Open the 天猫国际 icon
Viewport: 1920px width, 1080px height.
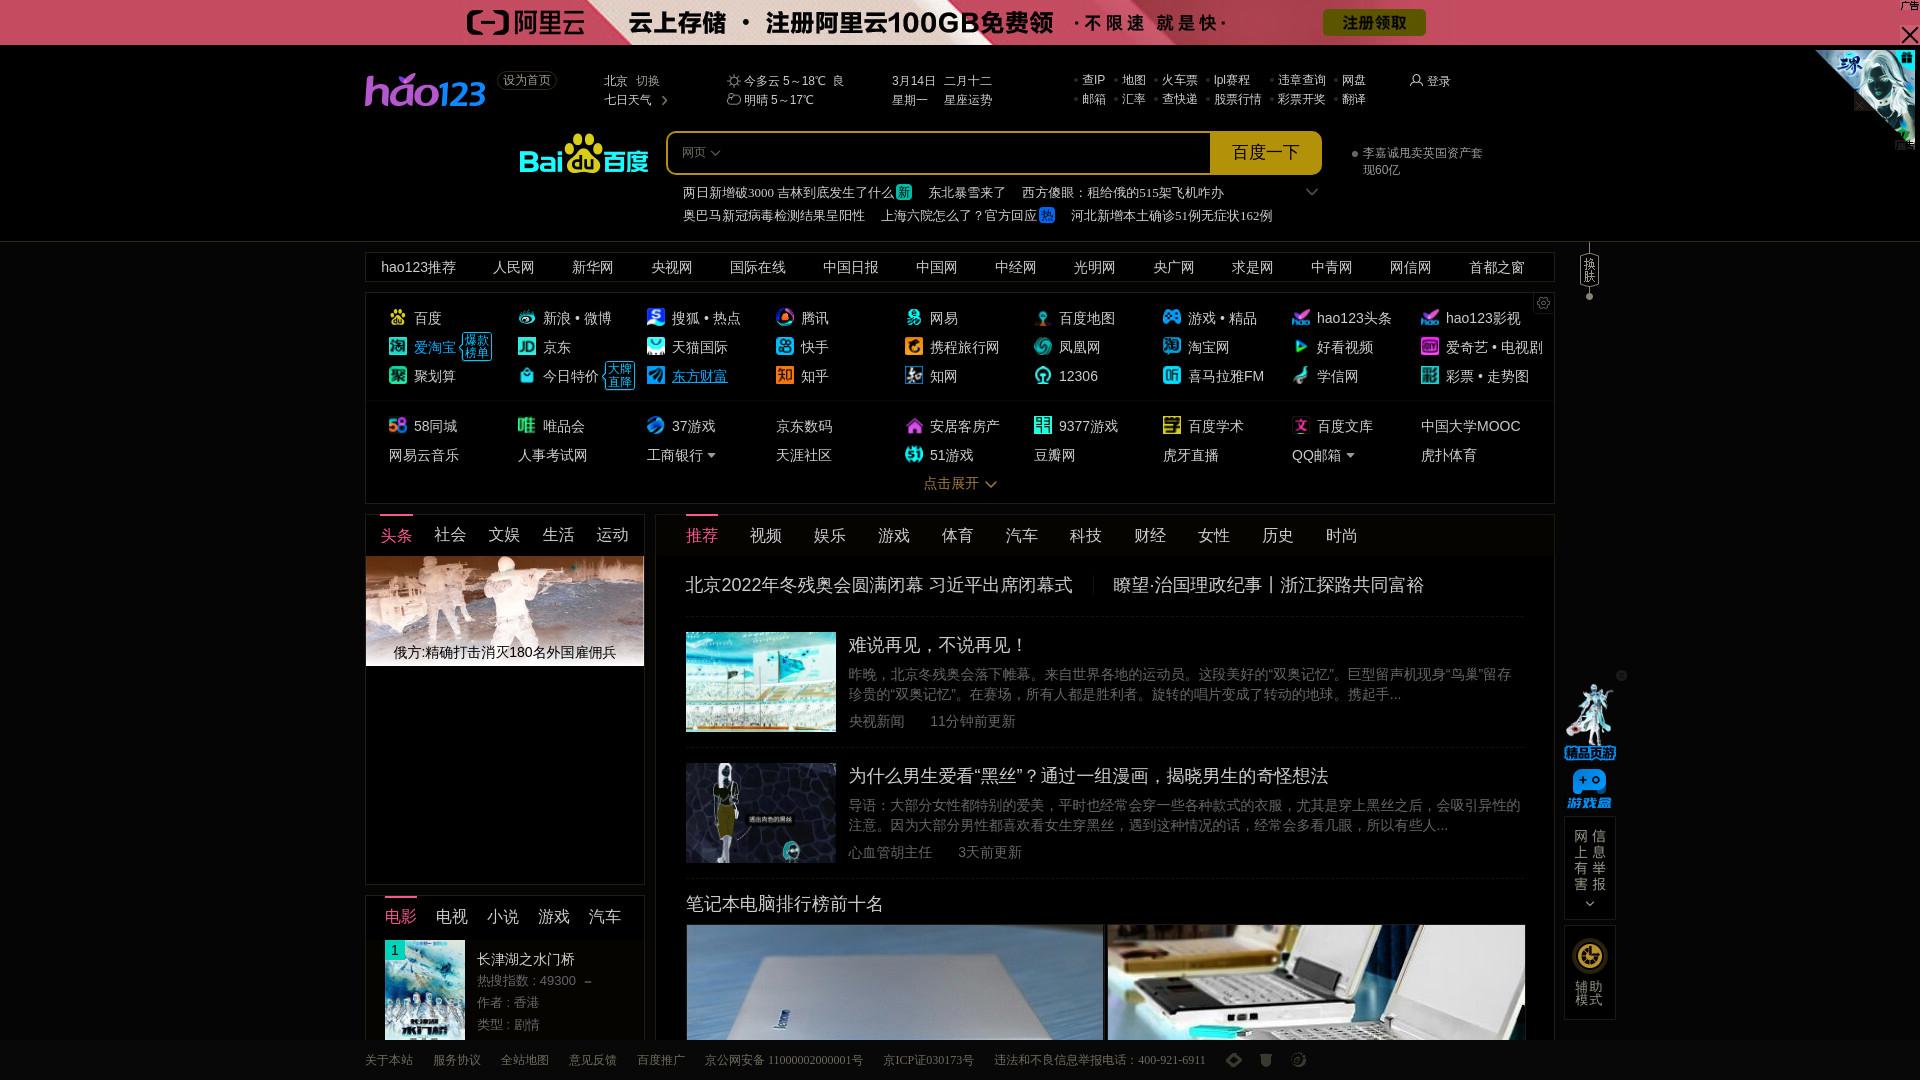click(x=656, y=347)
